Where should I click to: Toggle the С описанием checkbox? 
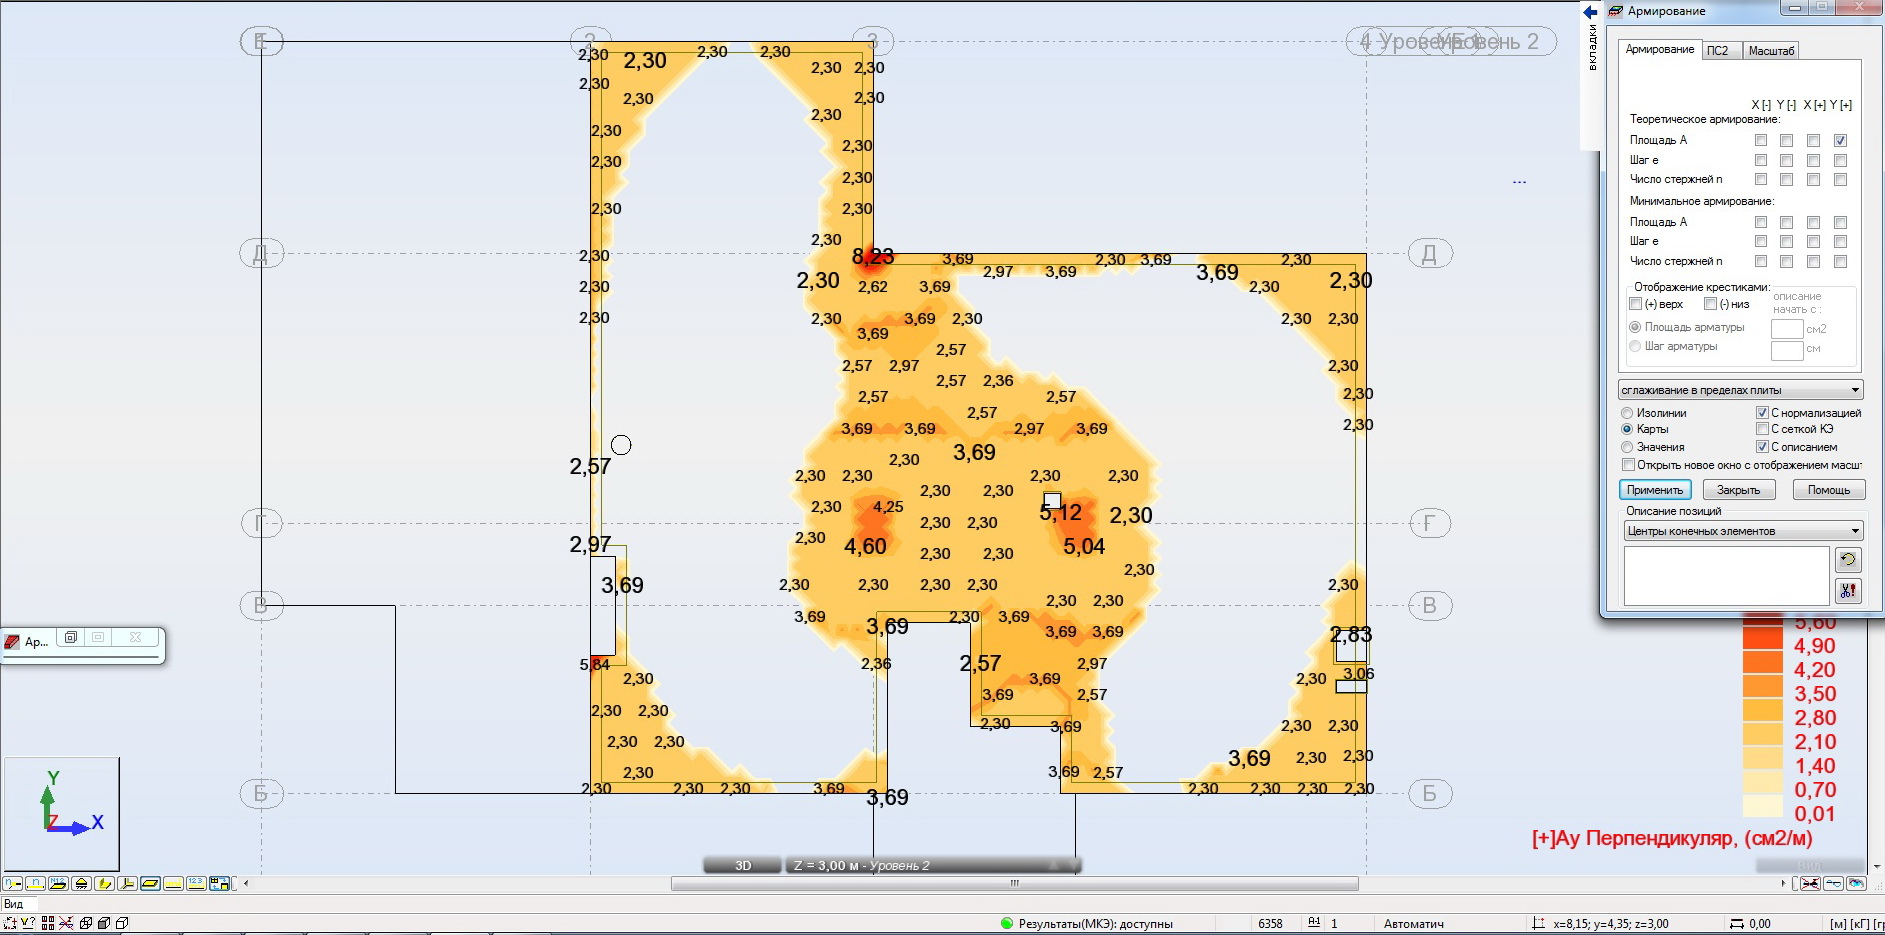[x=1762, y=447]
